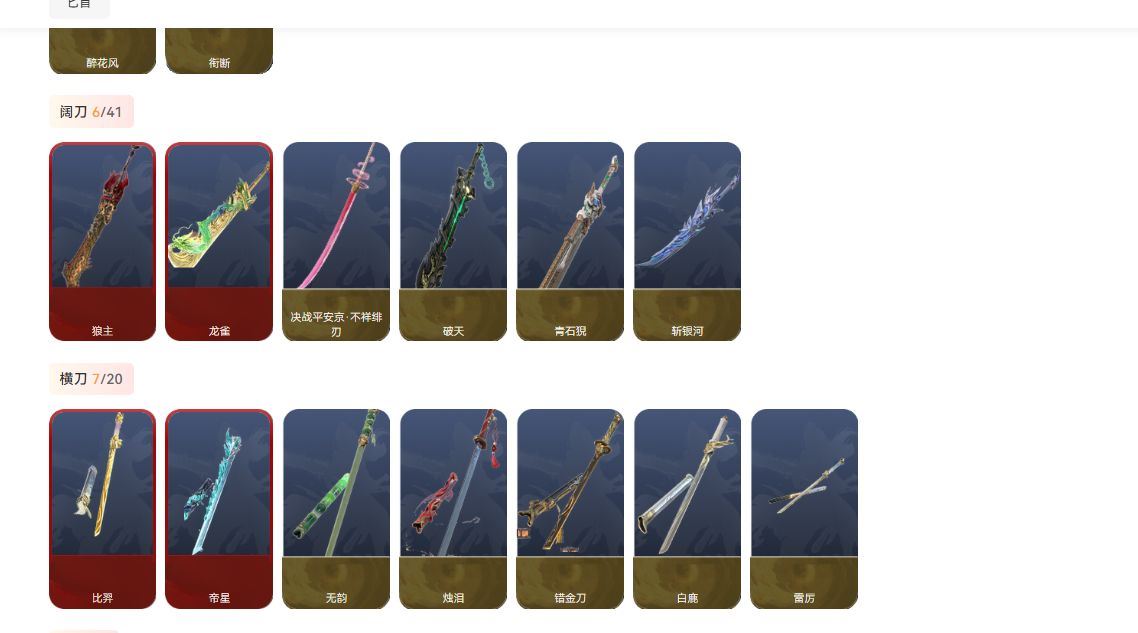Viewport: 1138px width, 633px height.
Task: Select the 狼主 weapon skin card
Action: pyautogui.click(x=102, y=241)
